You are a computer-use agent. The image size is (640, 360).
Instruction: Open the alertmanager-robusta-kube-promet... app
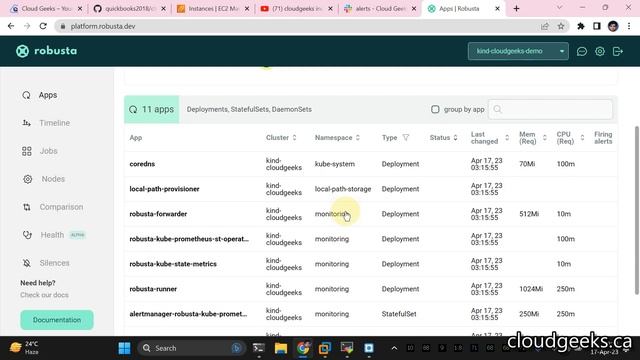188,314
